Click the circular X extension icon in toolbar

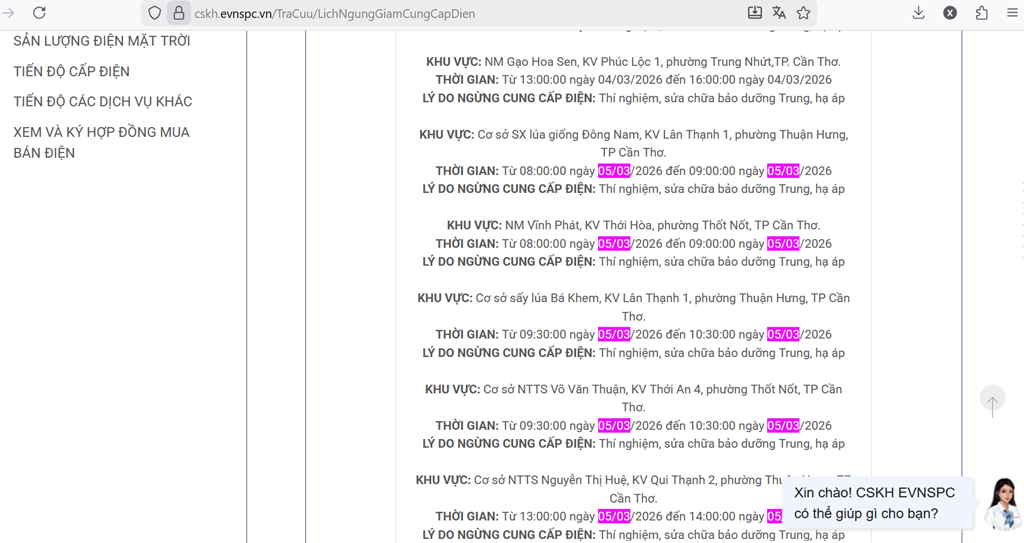pyautogui.click(x=950, y=13)
